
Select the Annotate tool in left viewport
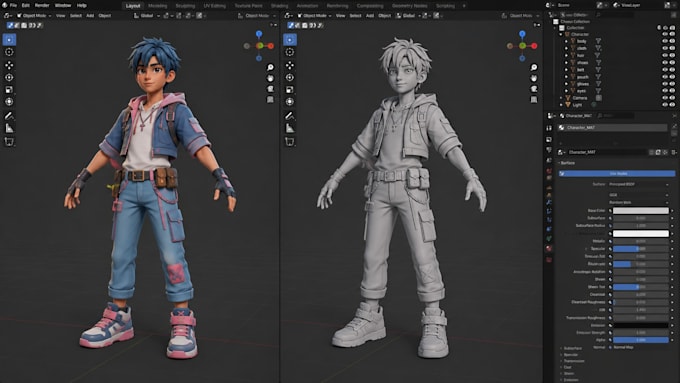click(9, 116)
